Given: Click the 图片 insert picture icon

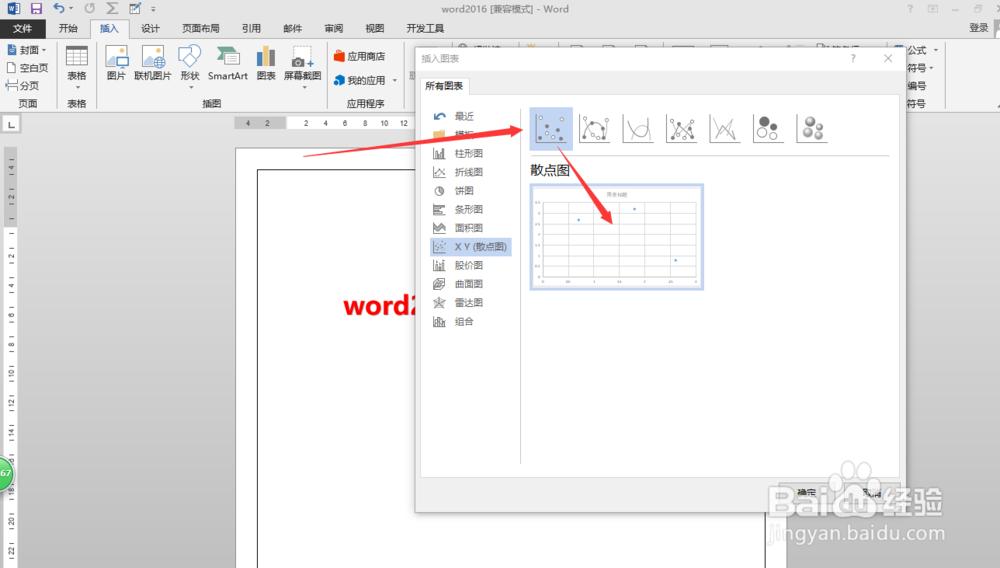Looking at the screenshot, I should [x=117, y=64].
